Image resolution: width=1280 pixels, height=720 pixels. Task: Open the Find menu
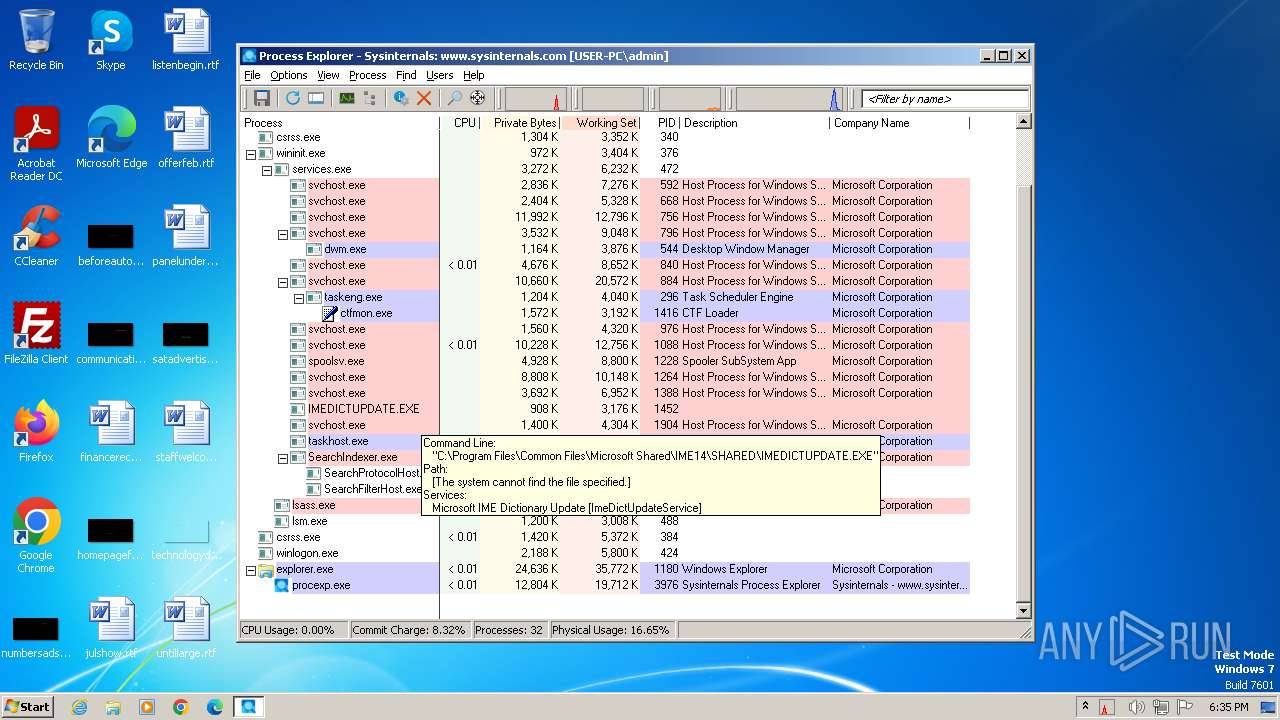[x=406, y=75]
